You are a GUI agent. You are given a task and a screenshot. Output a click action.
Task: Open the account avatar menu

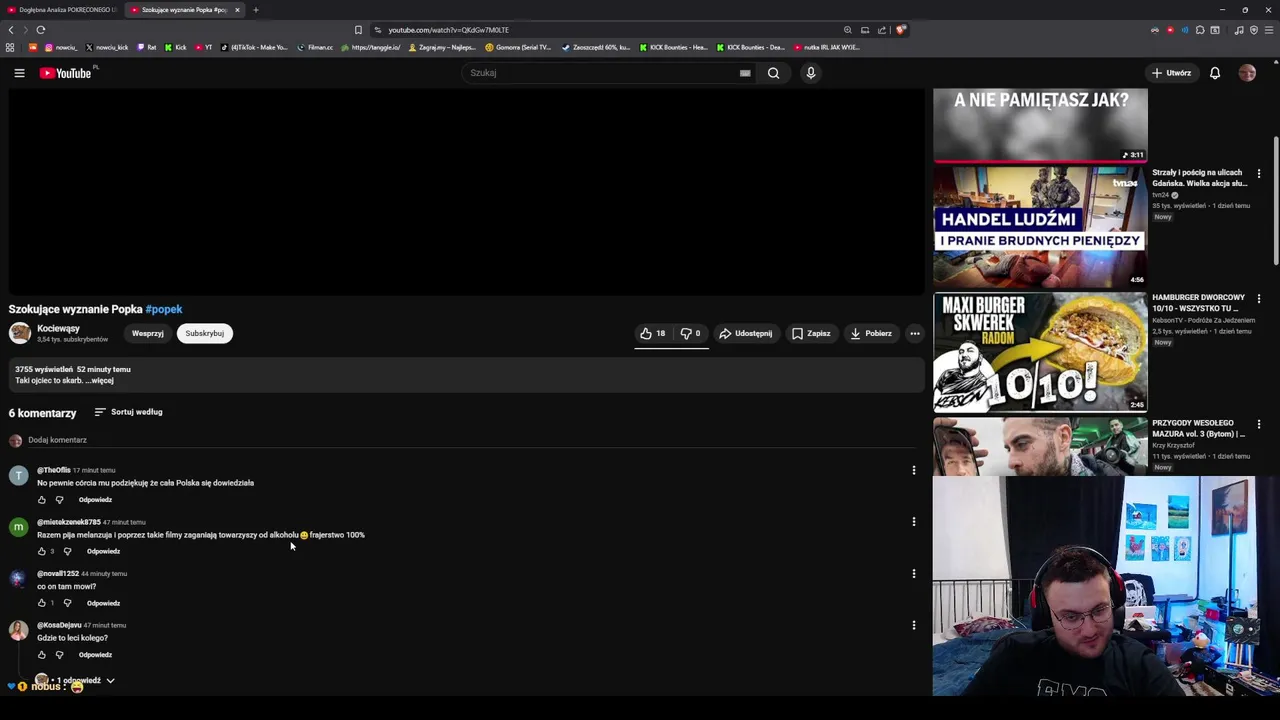point(1247,73)
